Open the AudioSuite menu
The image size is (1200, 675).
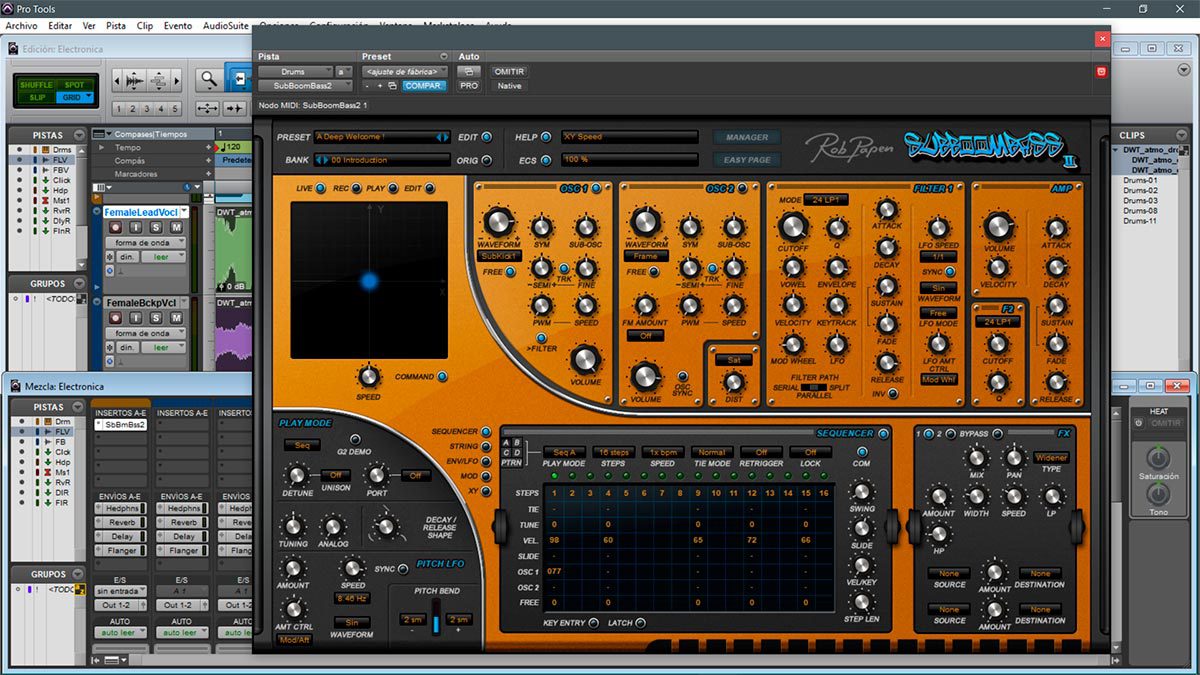(226, 25)
